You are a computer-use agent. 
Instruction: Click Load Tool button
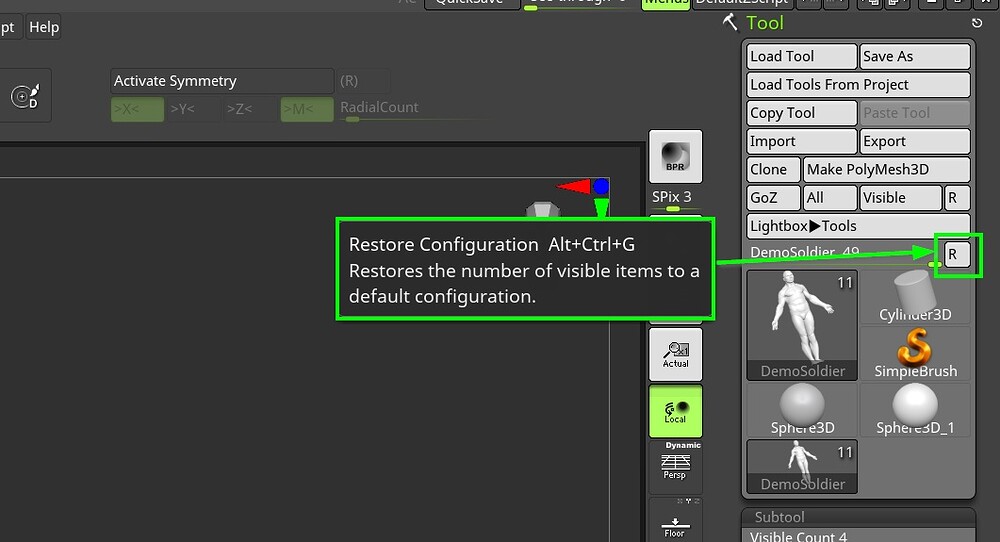click(802, 56)
